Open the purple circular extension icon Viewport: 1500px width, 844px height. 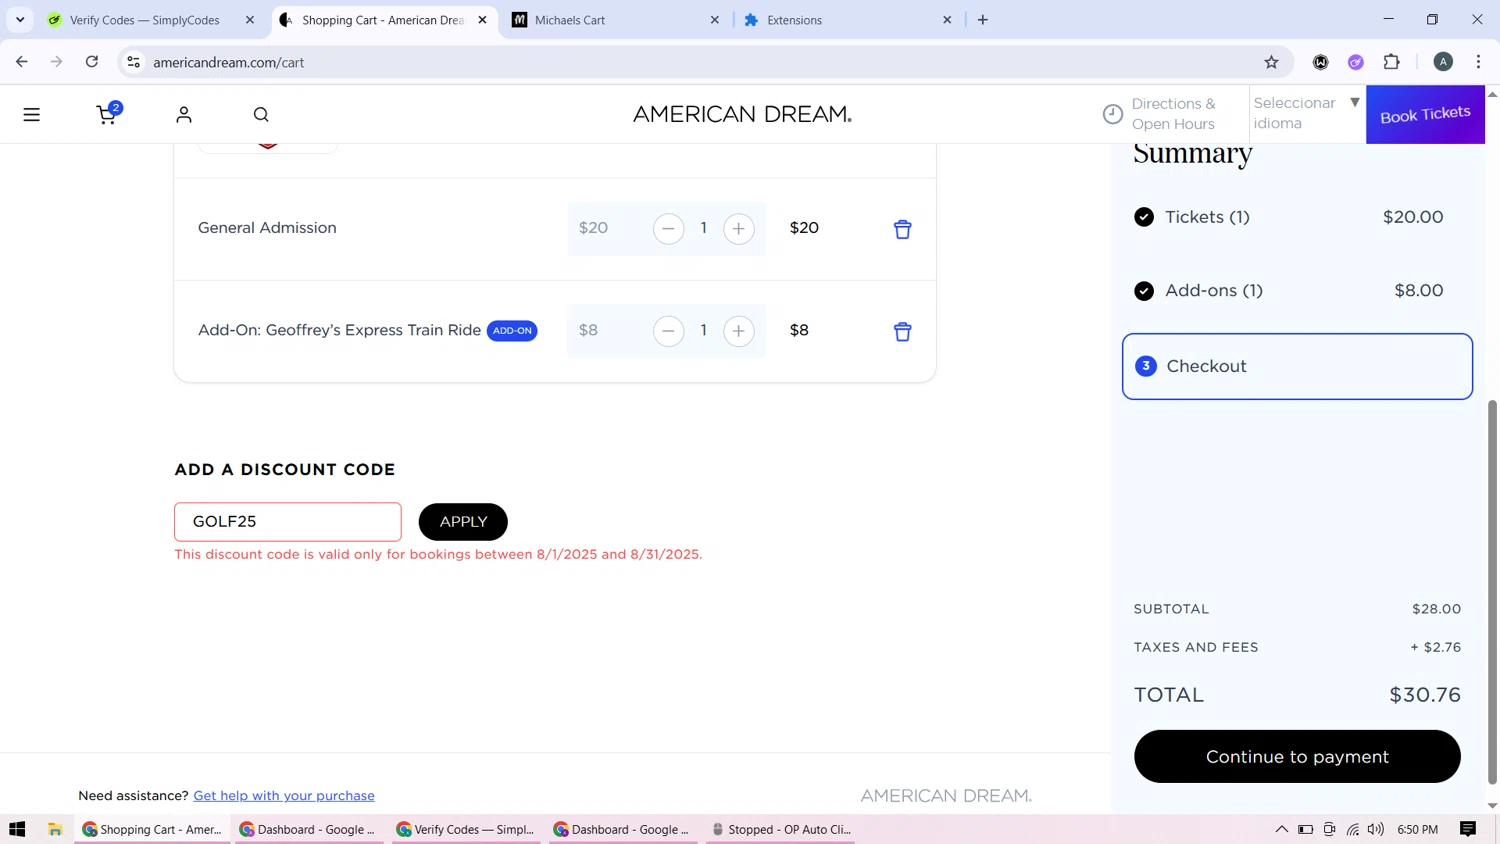point(1356,62)
